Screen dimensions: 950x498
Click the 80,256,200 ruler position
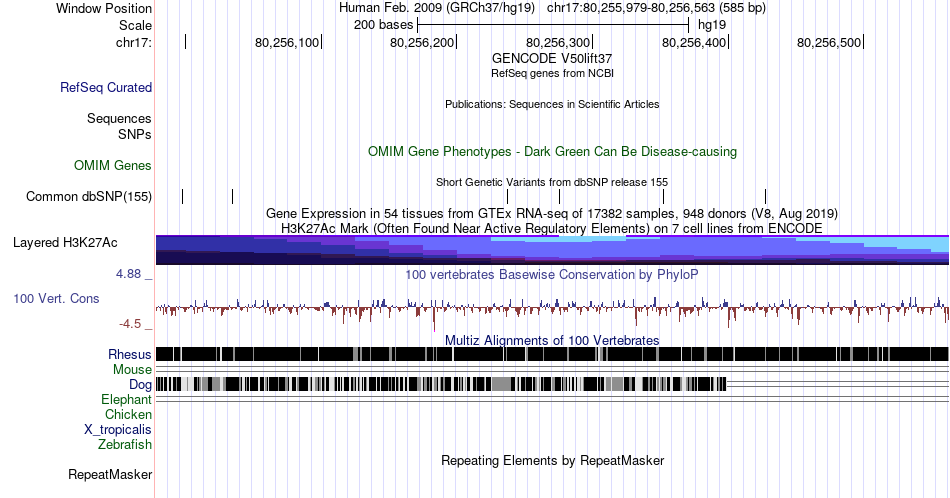(422, 42)
